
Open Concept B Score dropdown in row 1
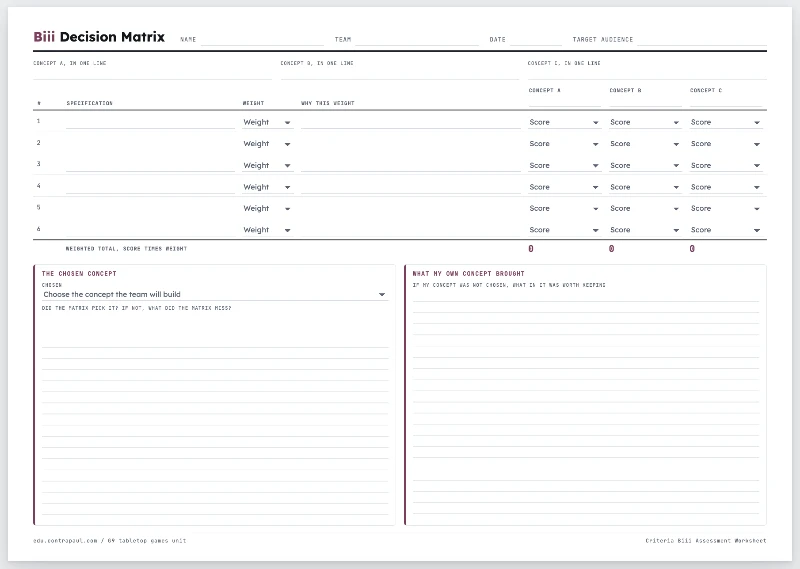pyautogui.click(x=645, y=122)
